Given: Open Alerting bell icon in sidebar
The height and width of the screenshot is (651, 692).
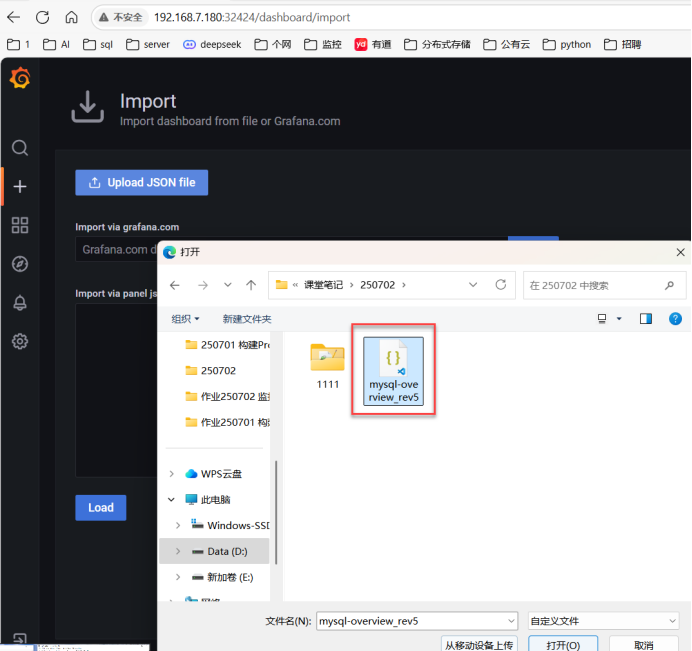Looking at the screenshot, I should coord(20,303).
